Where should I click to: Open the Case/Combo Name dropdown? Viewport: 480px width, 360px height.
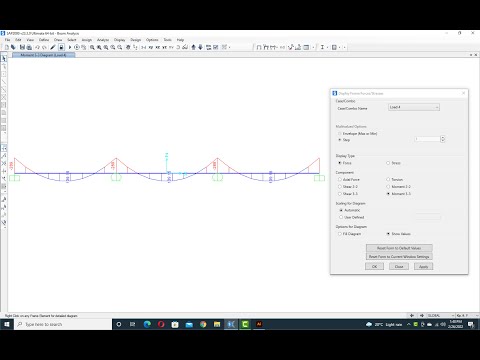pyautogui.click(x=414, y=107)
